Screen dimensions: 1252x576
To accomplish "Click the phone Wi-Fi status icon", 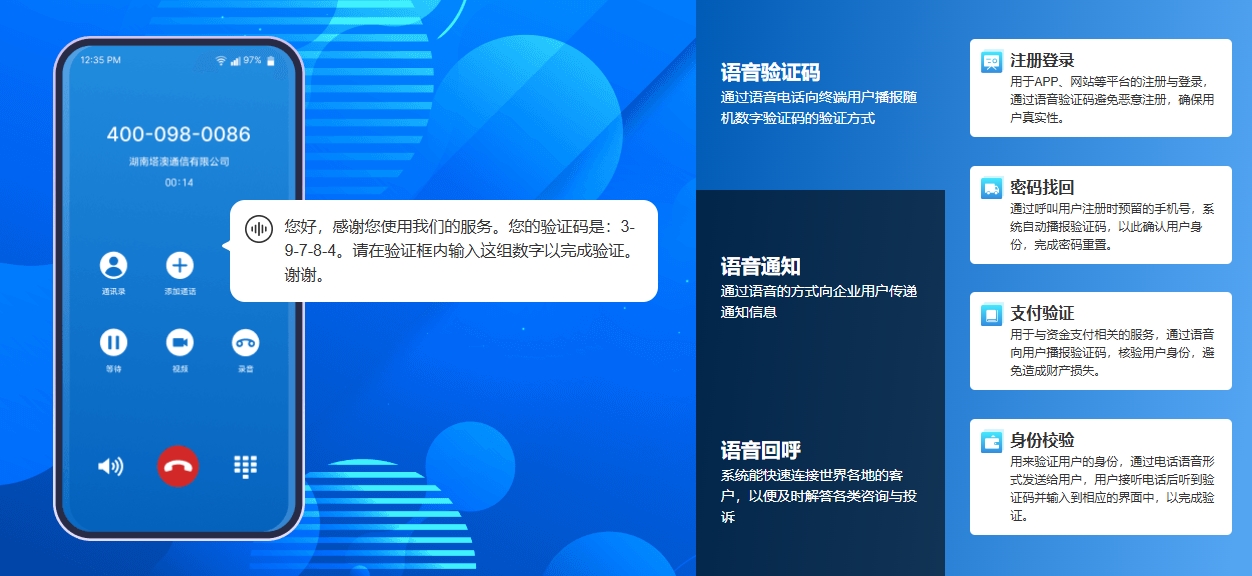I will (221, 61).
